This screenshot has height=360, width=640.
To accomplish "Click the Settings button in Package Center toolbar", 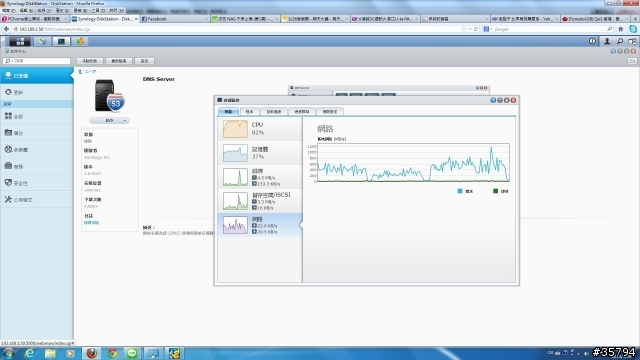I will tap(144, 61).
